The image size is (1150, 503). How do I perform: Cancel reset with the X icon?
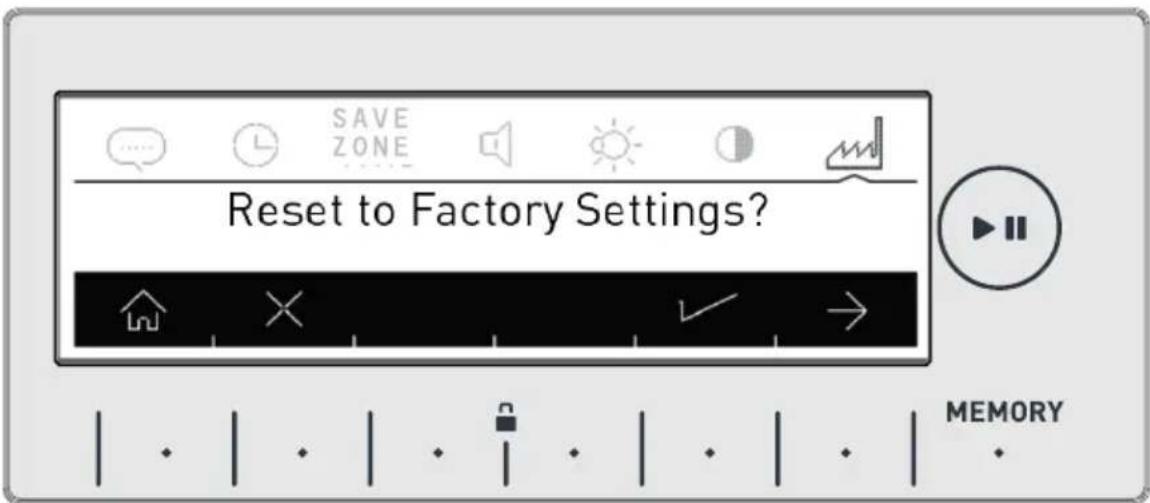tap(285, 310)
